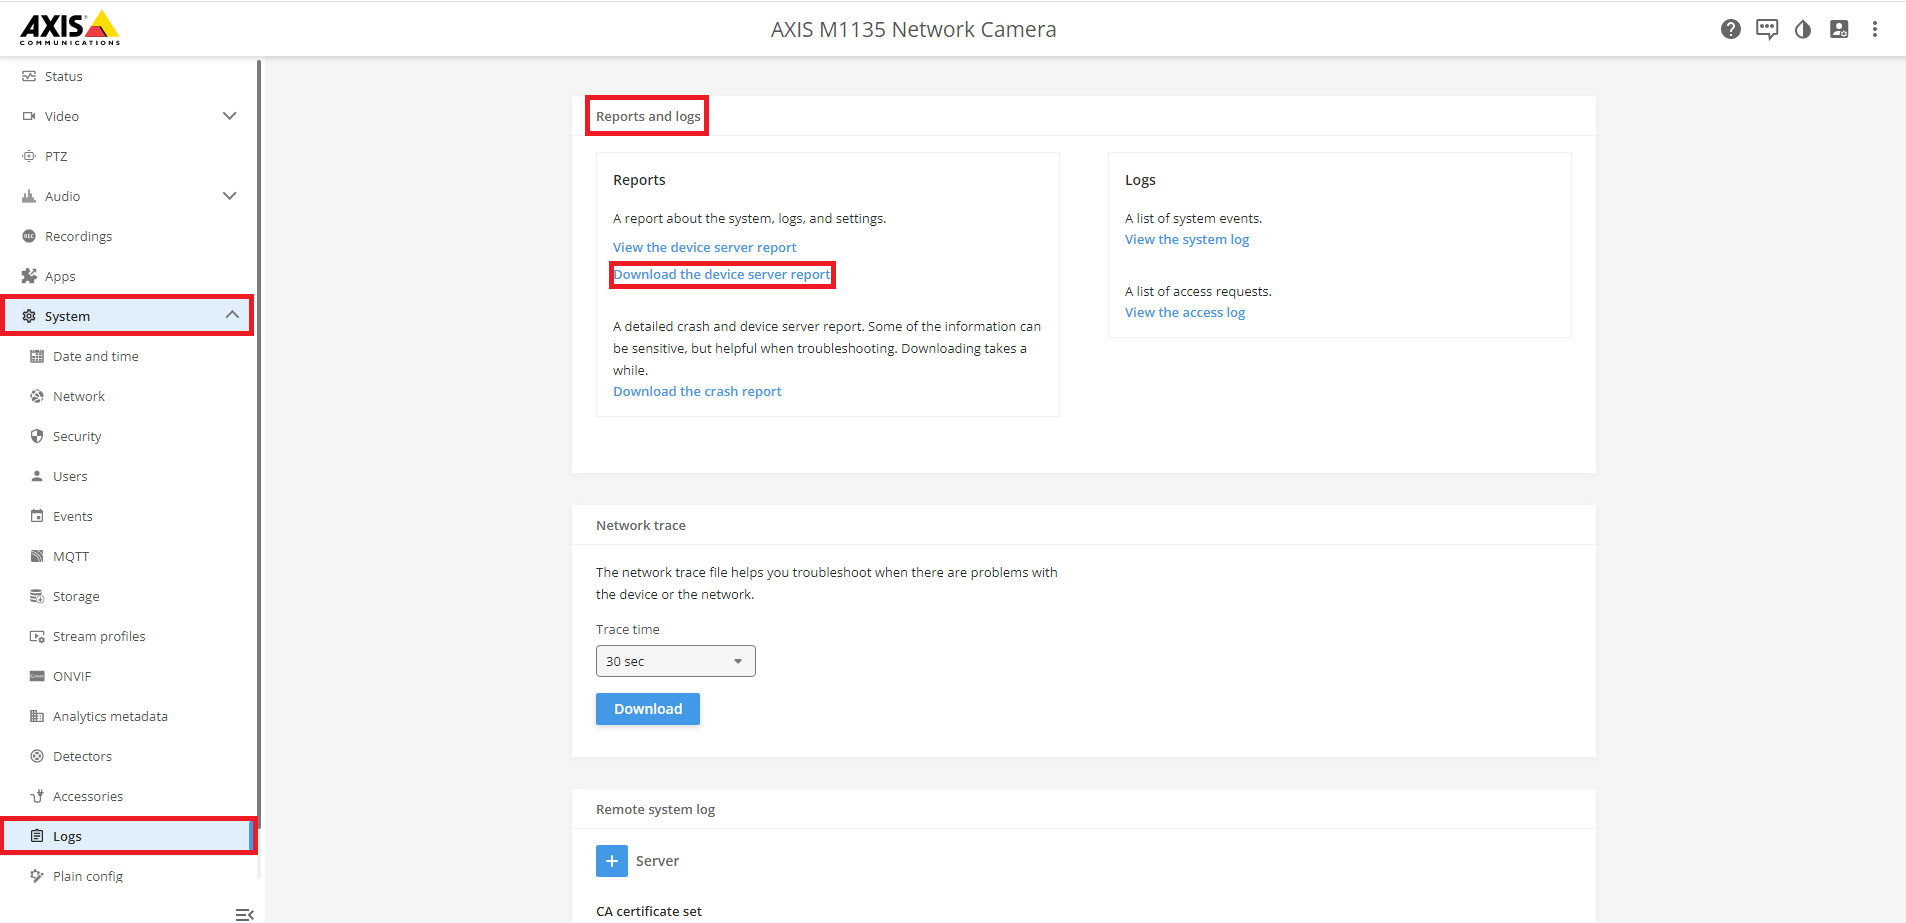Collapse the System menu chevron
Viewport: 1906px width, 923px height.
click(x=232, y=315)
